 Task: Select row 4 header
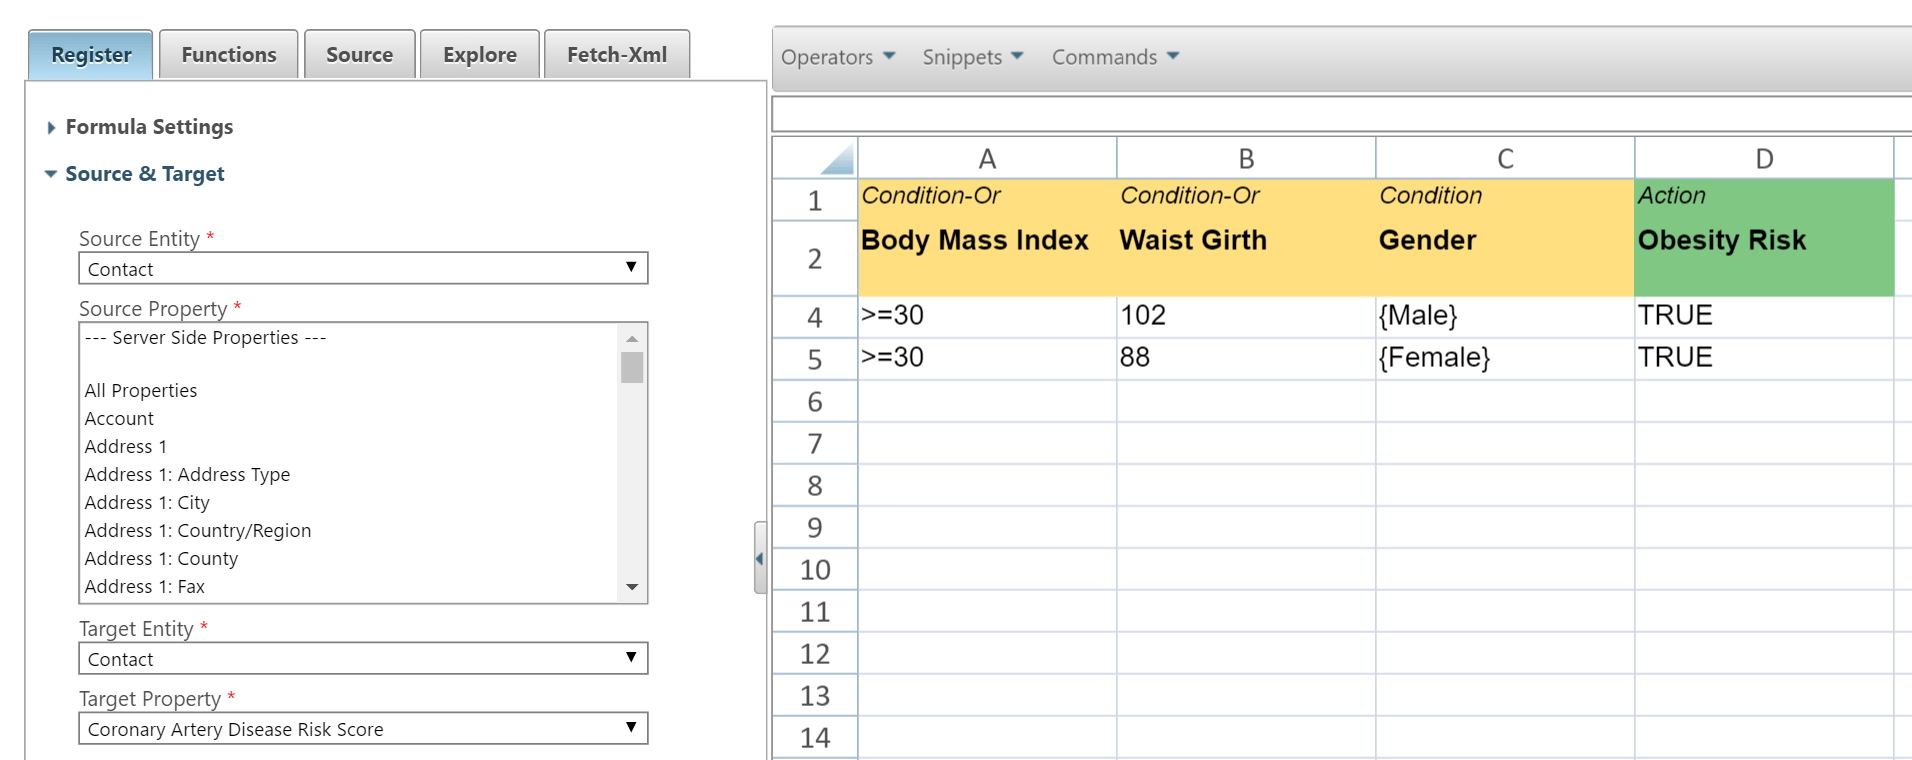(x=815, y=317)
